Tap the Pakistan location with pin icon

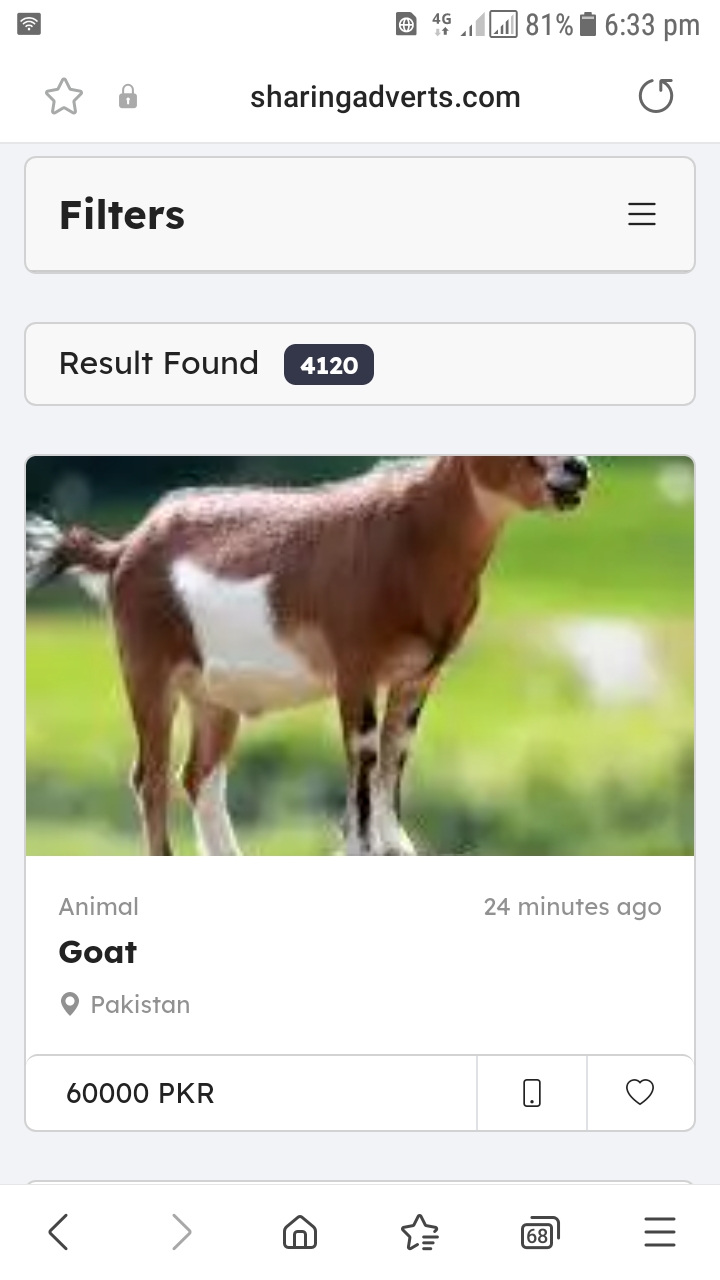[x=125, y=1004]
